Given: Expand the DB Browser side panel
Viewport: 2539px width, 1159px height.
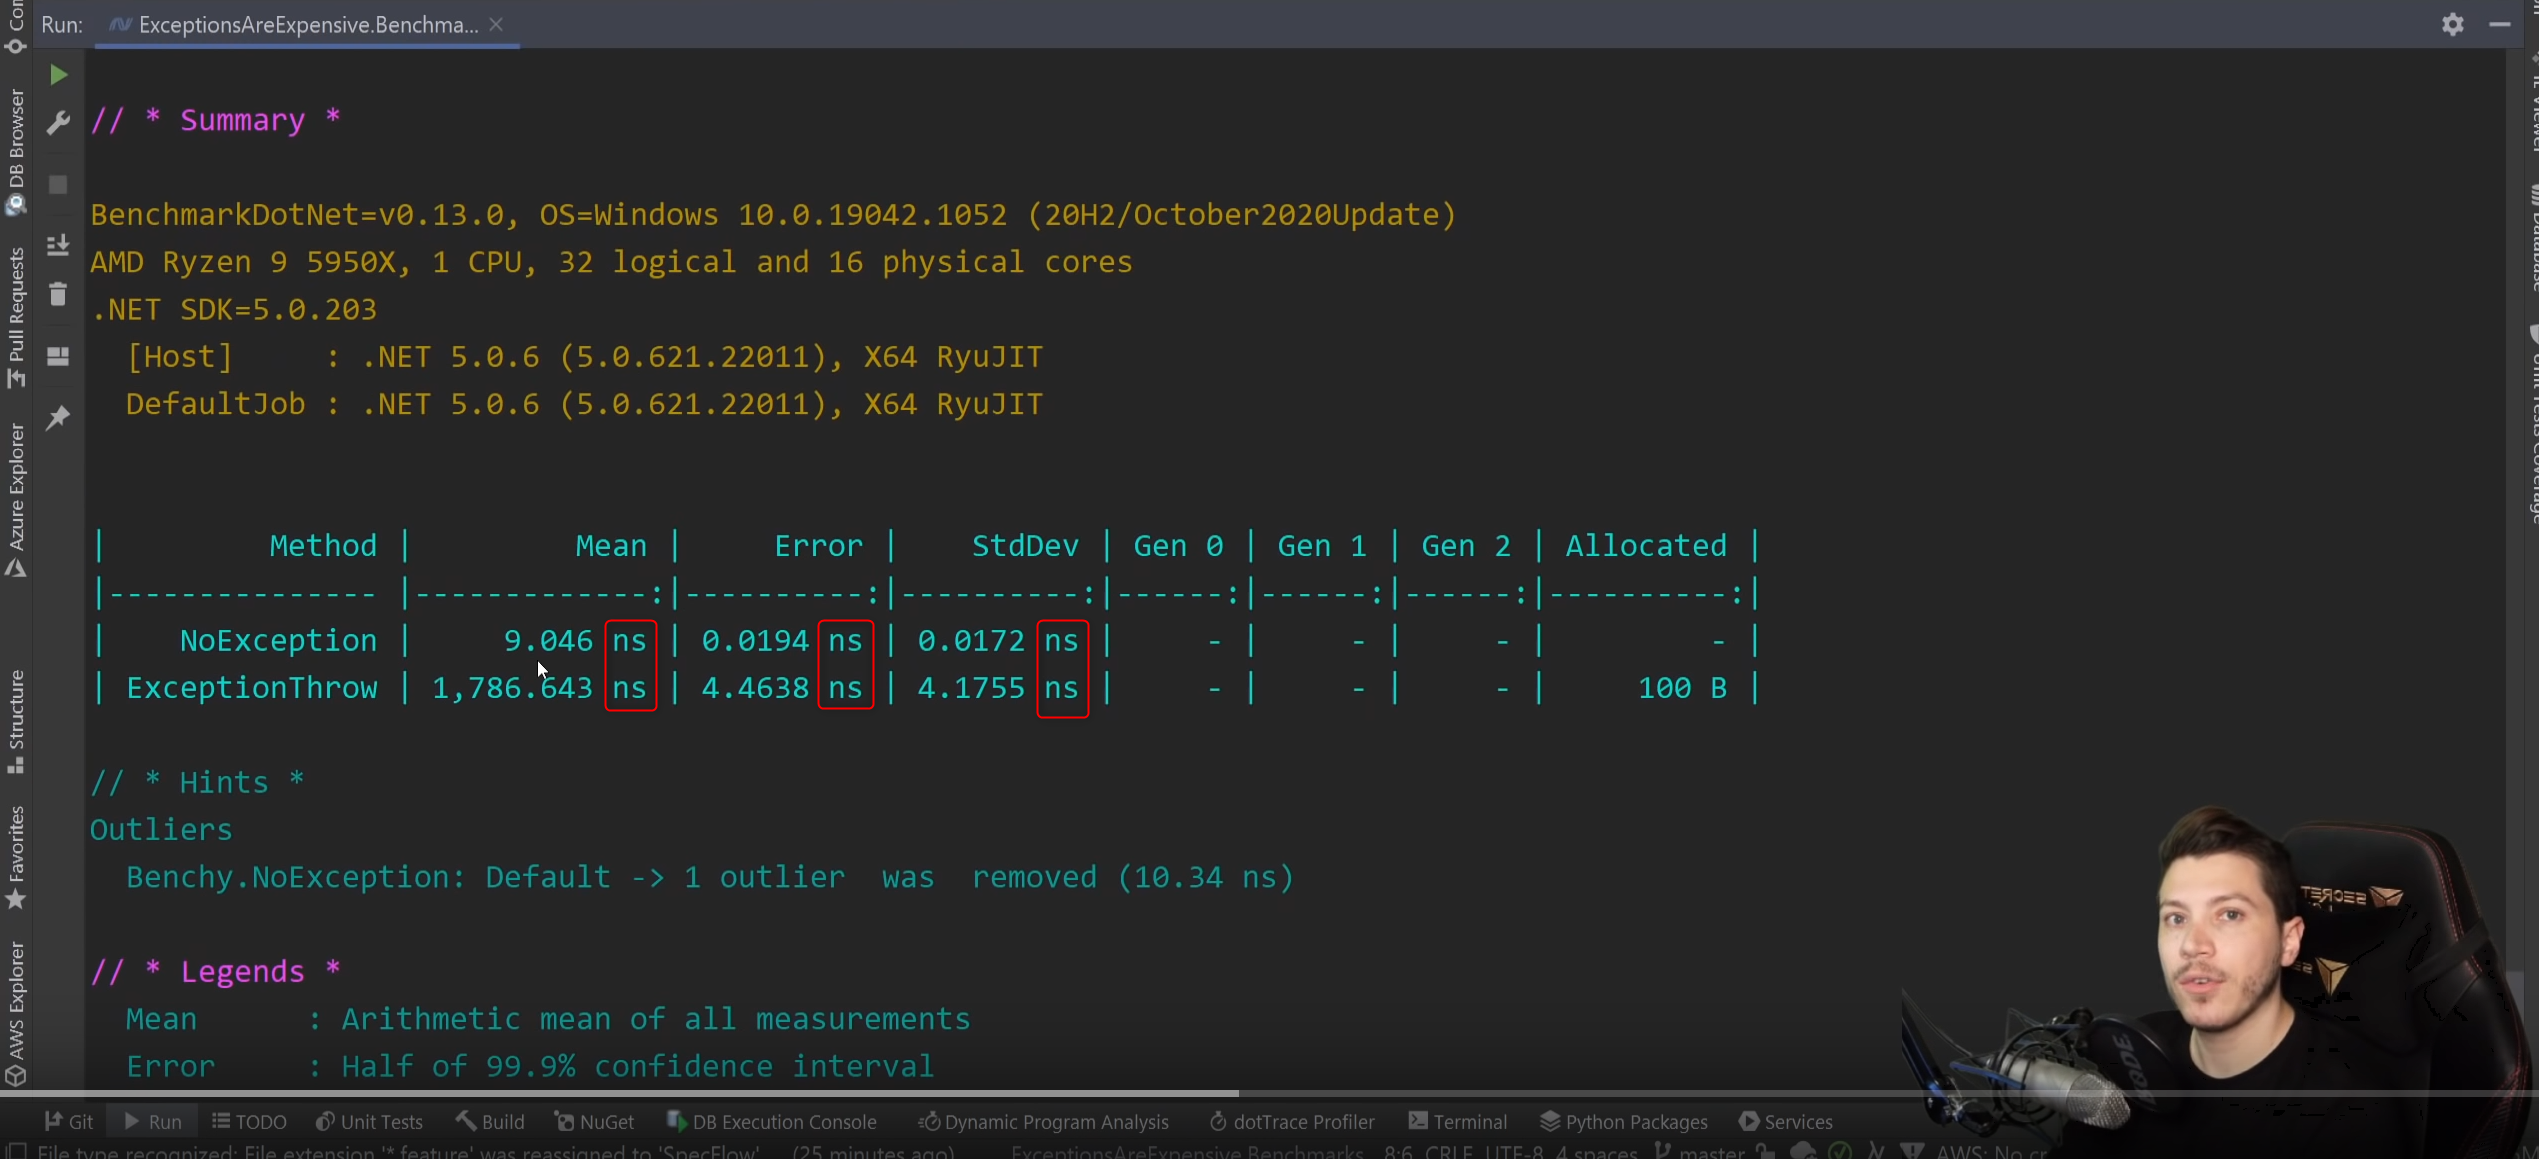Looking at the screenshot, I should coord(15,150).
